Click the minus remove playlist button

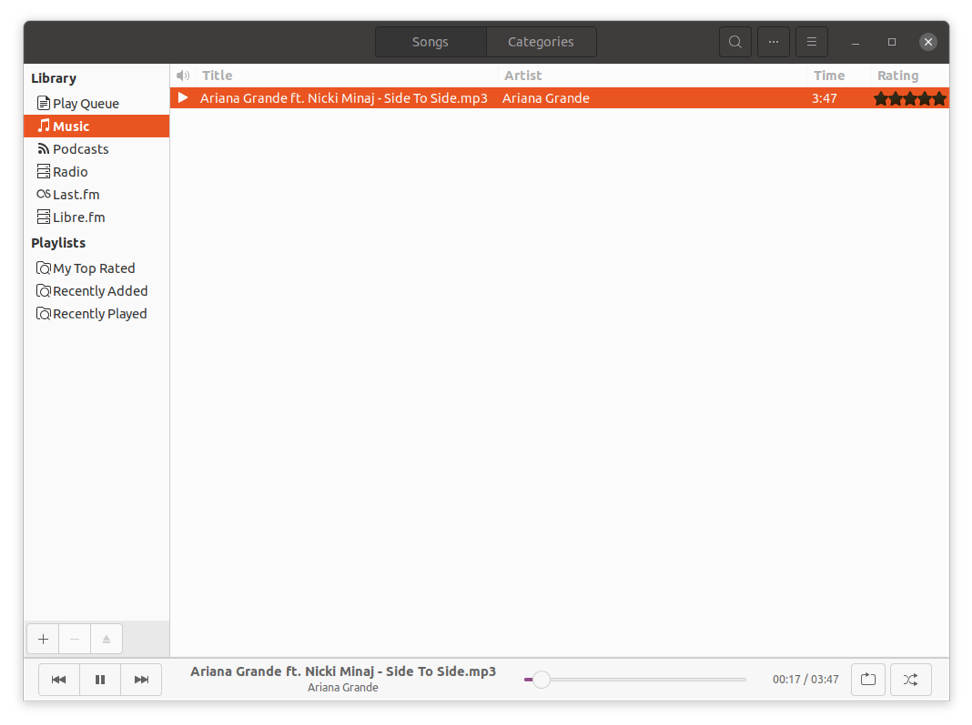(x=75, y=639)
